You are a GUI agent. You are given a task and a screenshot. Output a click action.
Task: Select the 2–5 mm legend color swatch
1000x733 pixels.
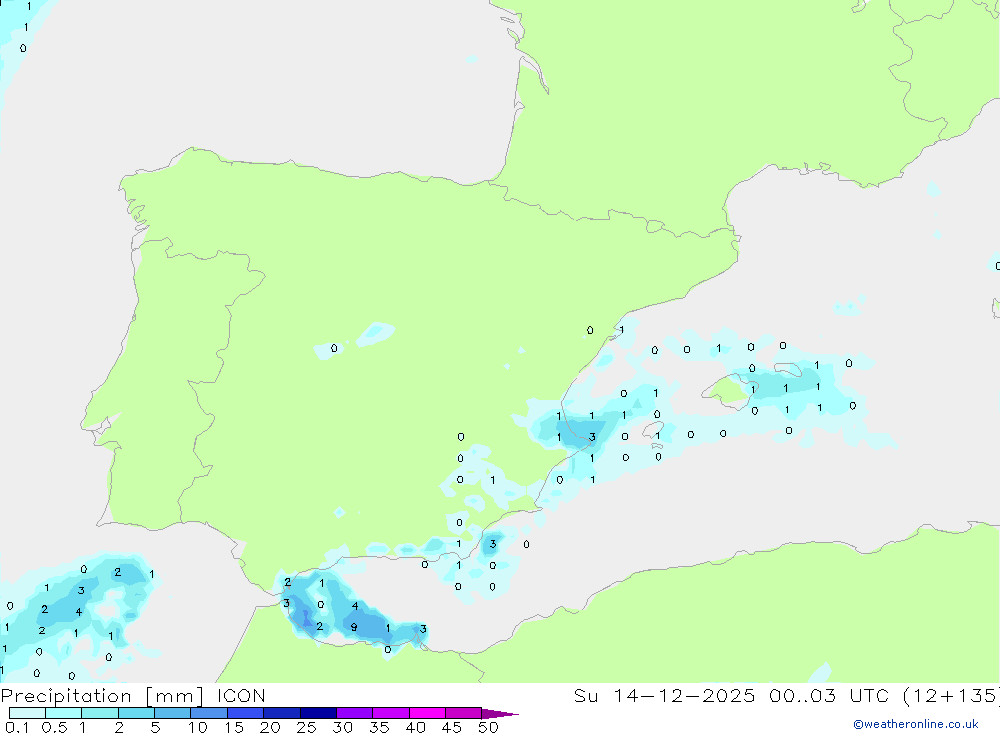(x=136, y=713)
